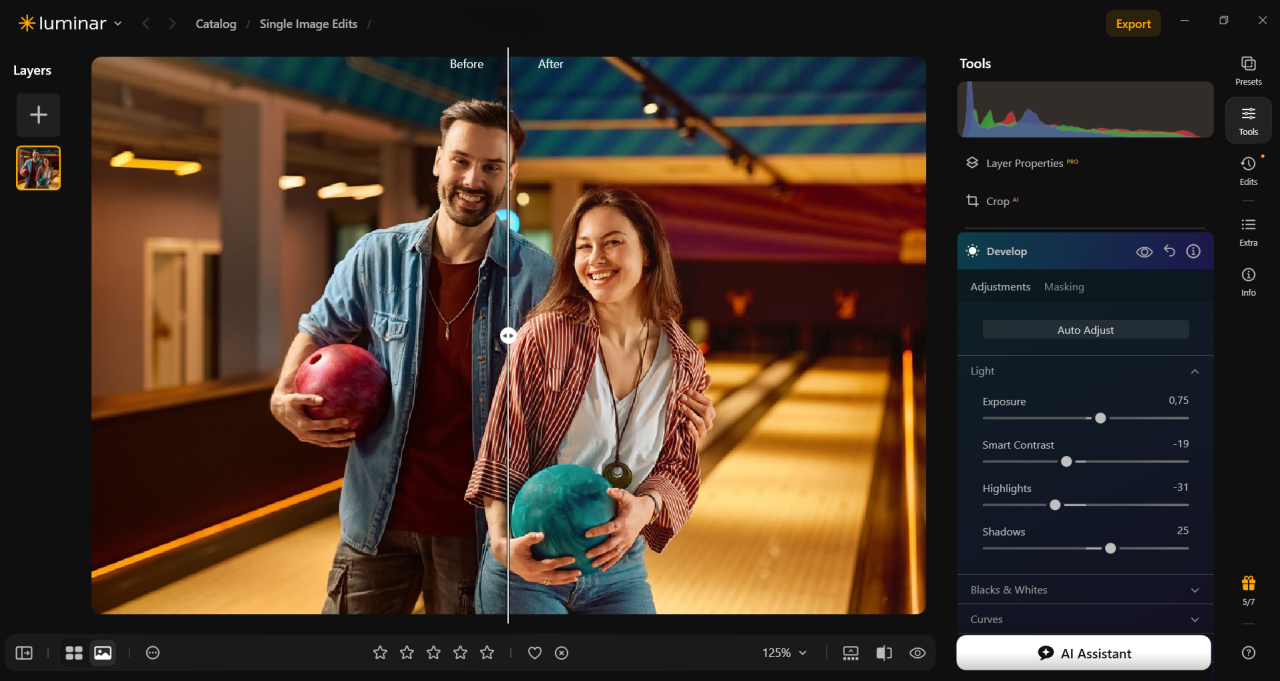The image size is (1280, 681).
Task: Open the Luminar main menu dropdown
Action: 118,23
